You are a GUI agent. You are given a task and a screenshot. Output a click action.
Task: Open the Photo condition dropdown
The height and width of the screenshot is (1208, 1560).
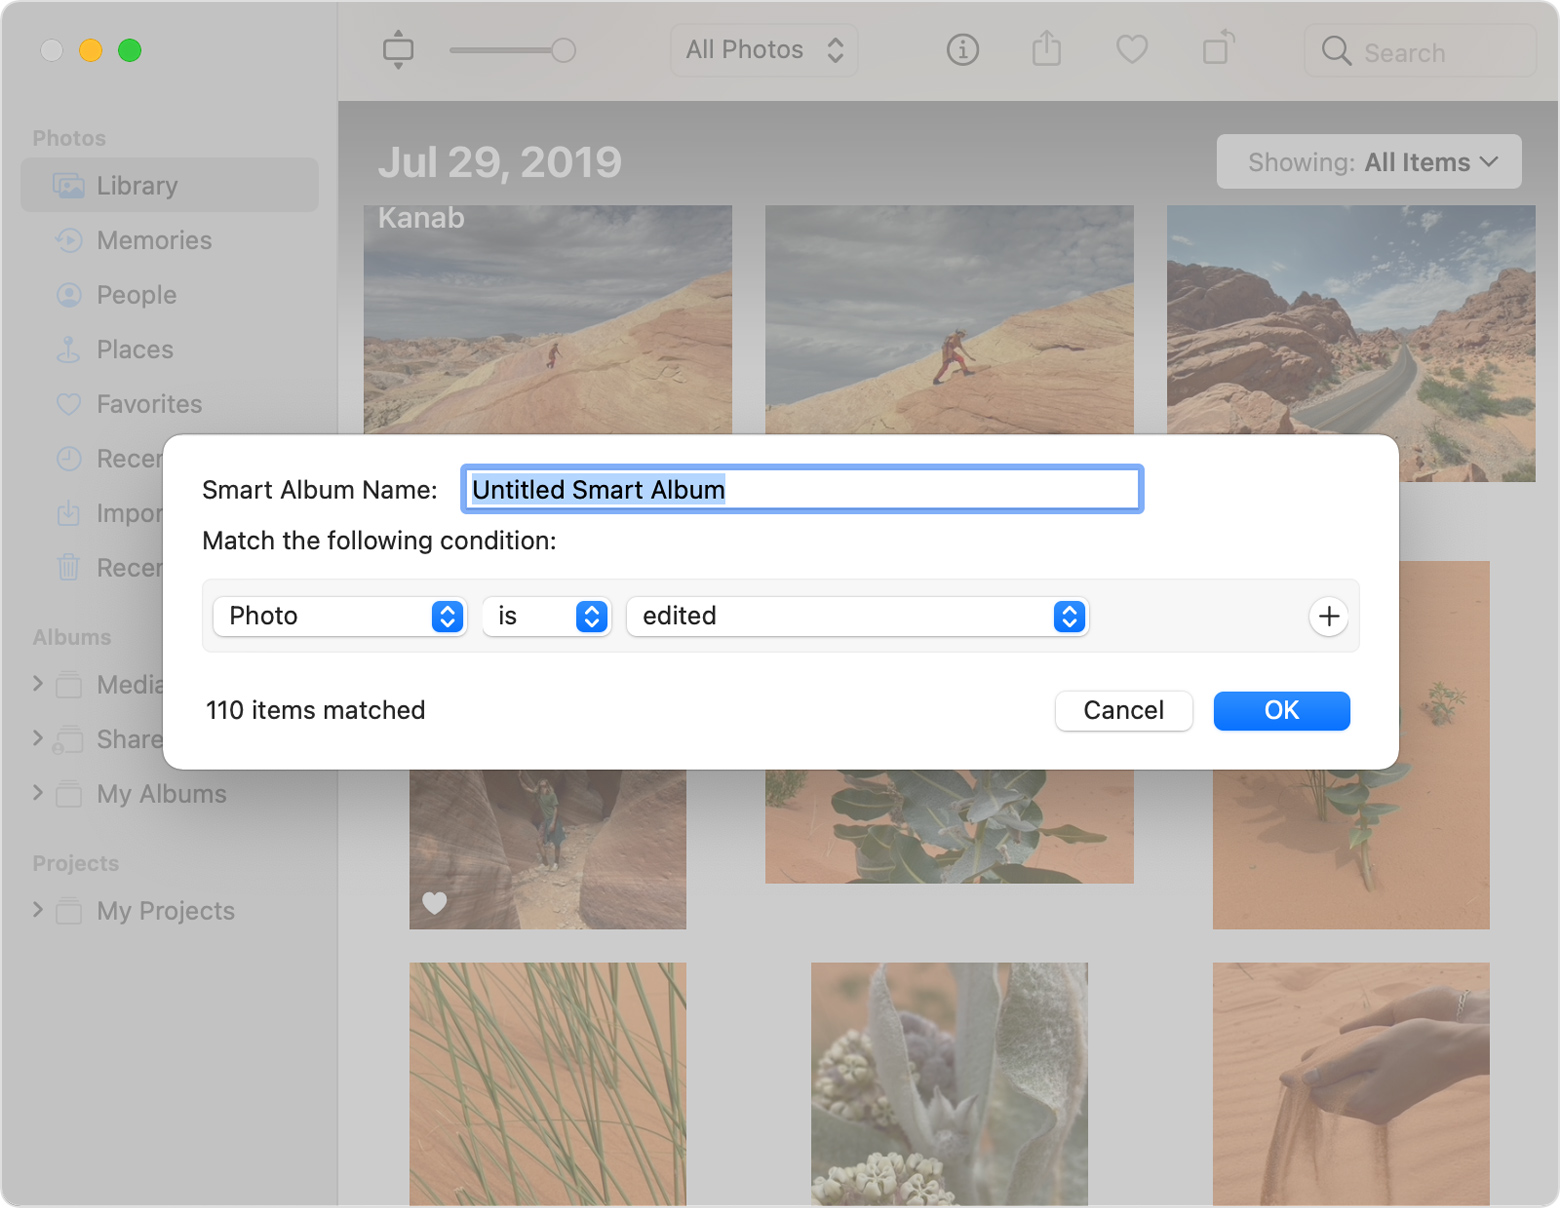pyautogui.click(x=340, y=616)
